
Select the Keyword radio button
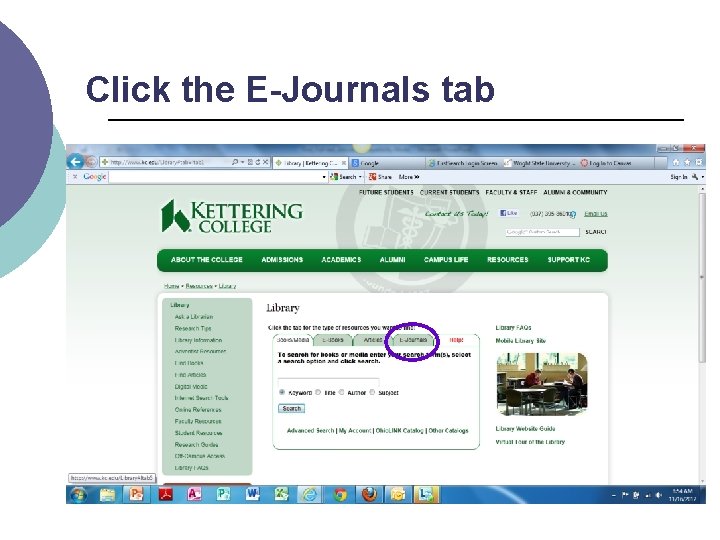(282, 392)
